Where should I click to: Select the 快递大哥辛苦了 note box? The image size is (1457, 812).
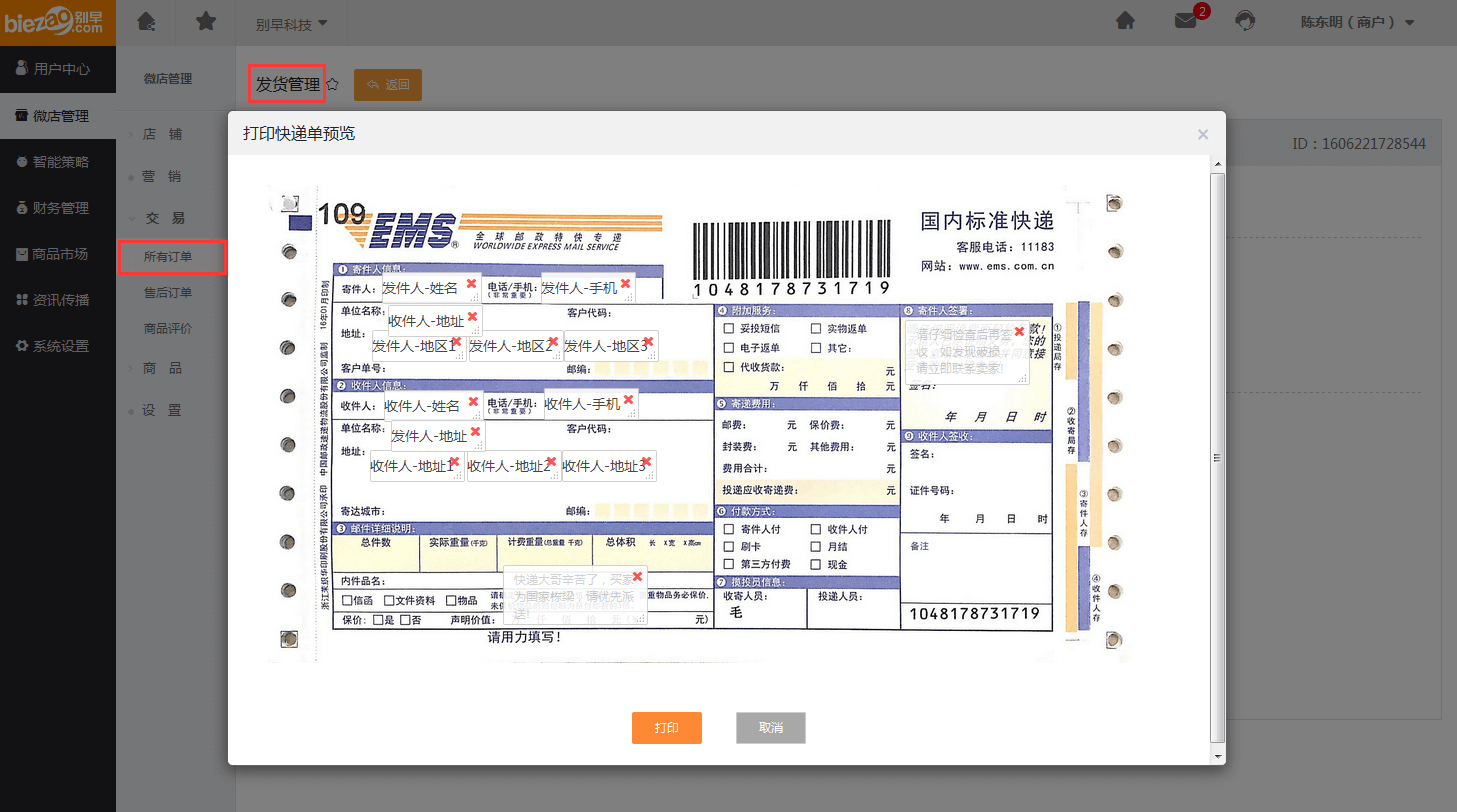[575, 595]
